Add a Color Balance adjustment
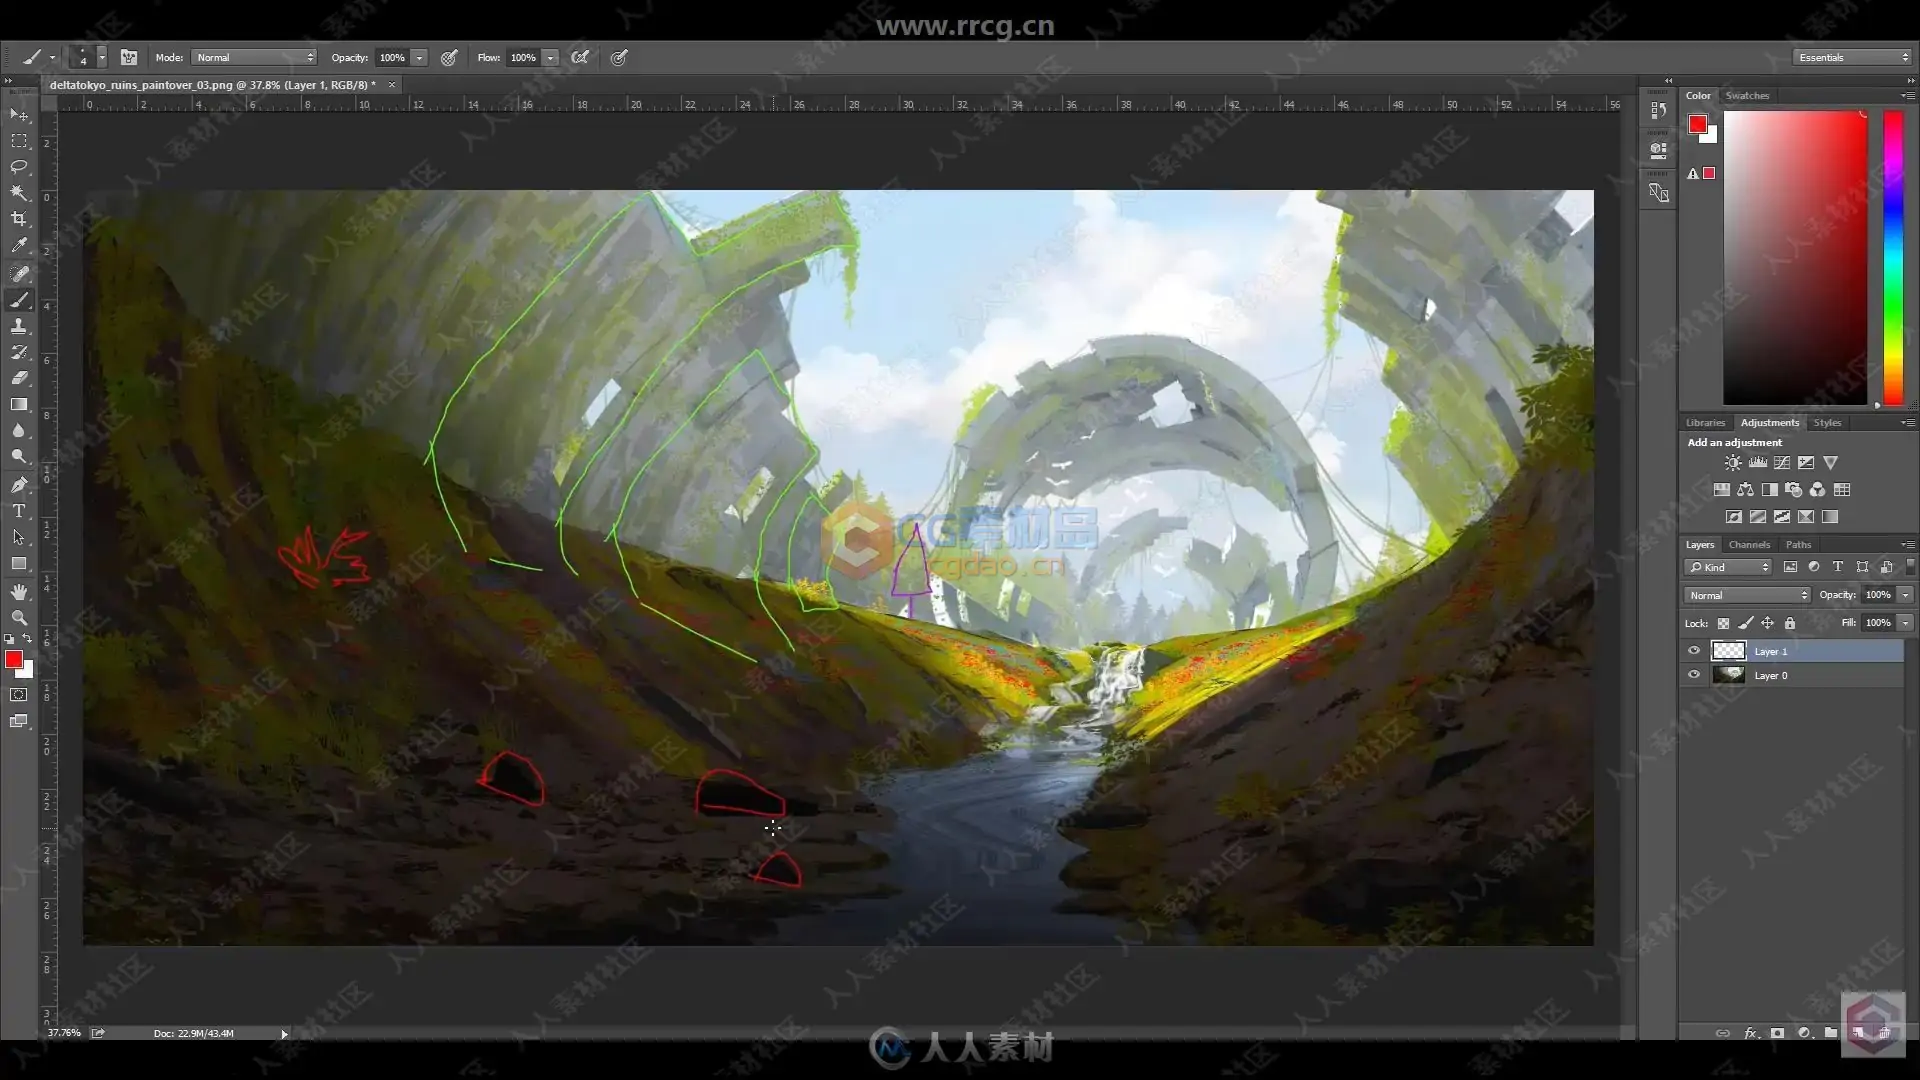The image size is (1920, 1080). tap(1745, 490)
